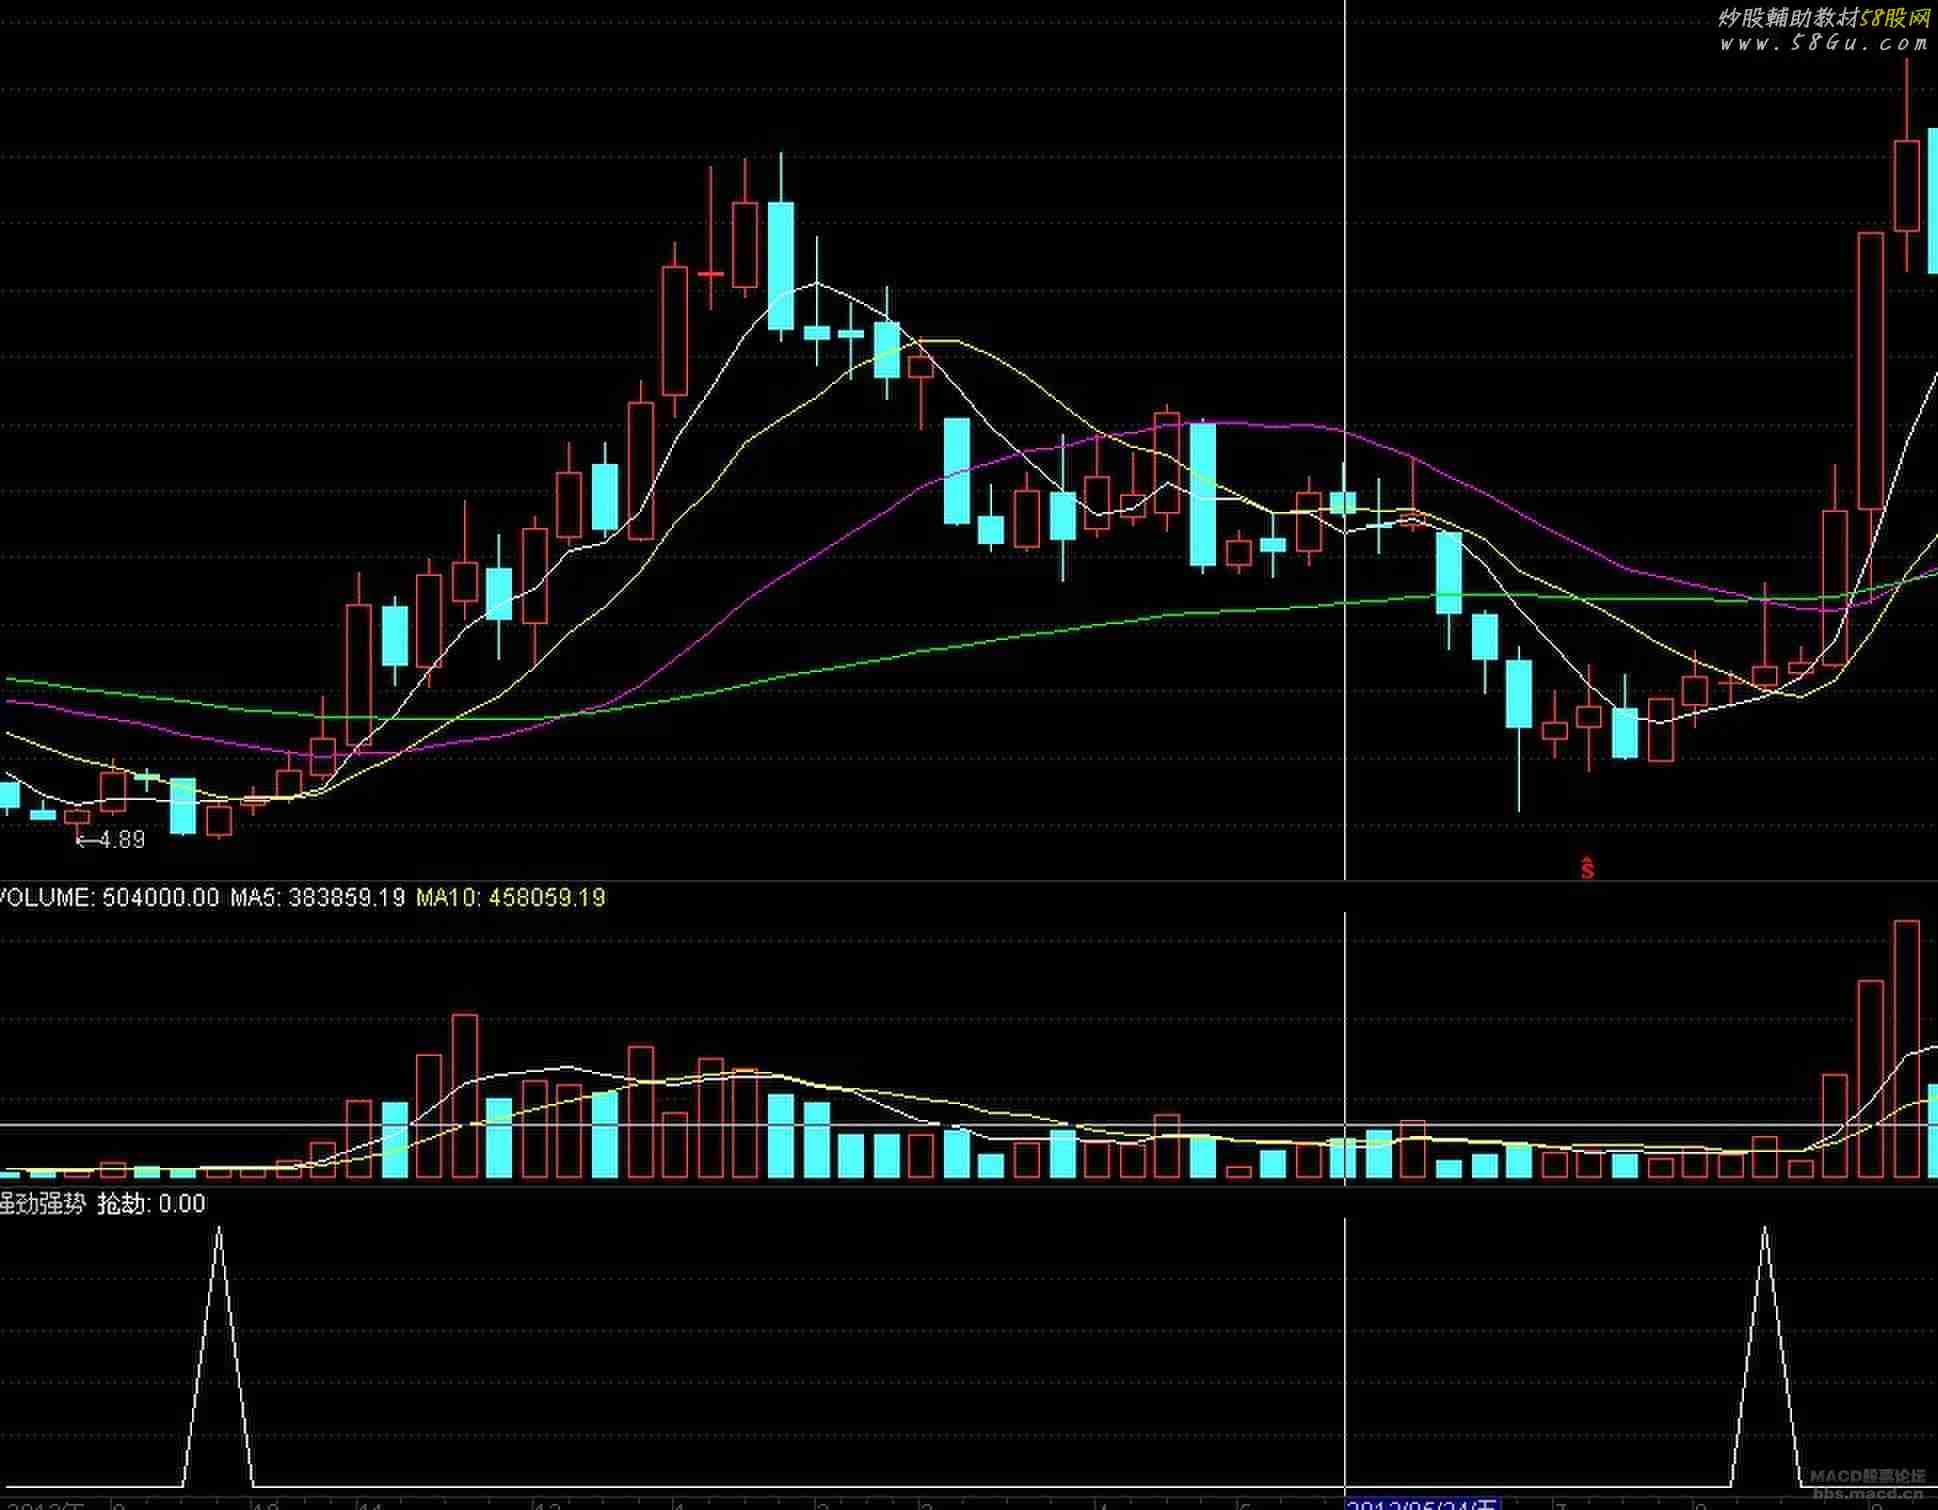
Task: Select the yellow MA10 volume label
Action: [511, 898]
